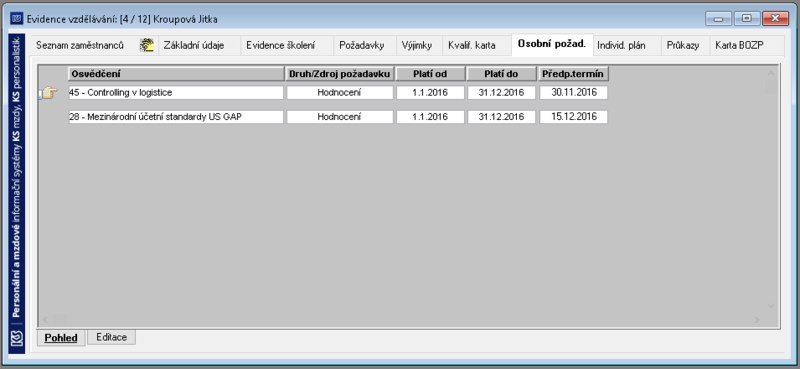Click the horizontal scrollbar right arrow
The width and height of the screenshot is (800, 369).
[x=757, y=320]
